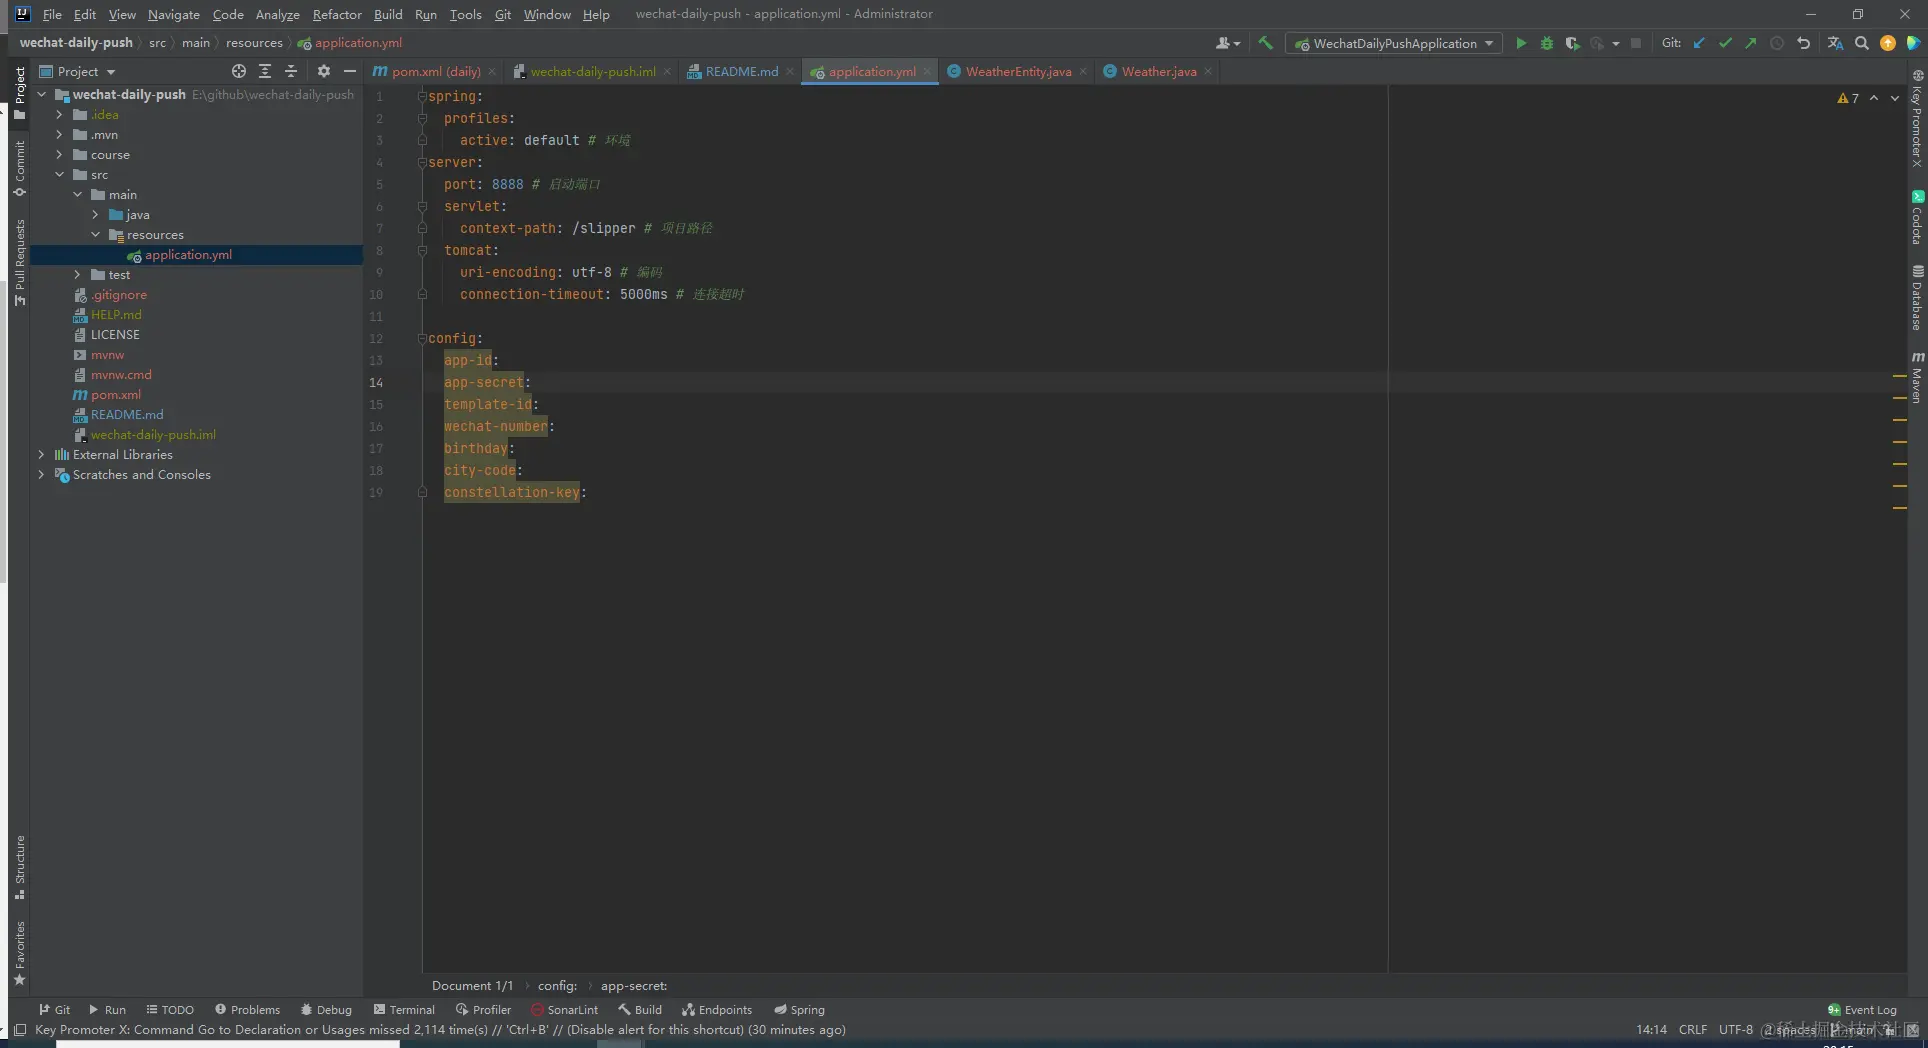
Task: Open the Problems tool window
Action: (x=248, y=1010)
